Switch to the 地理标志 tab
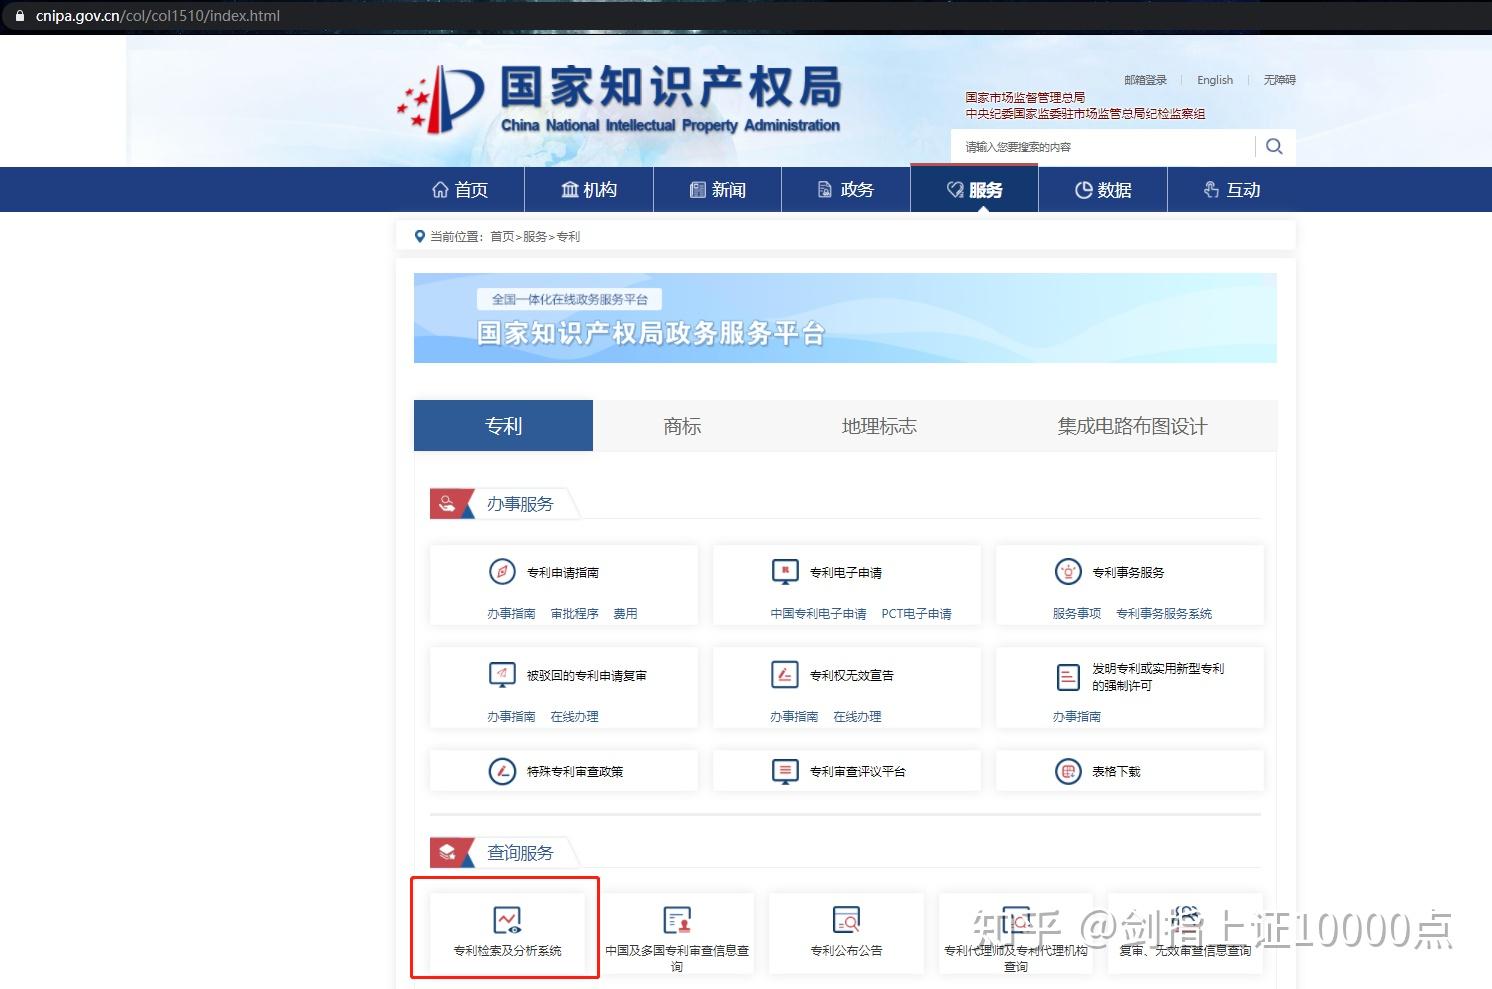 (x=879, y=426)
